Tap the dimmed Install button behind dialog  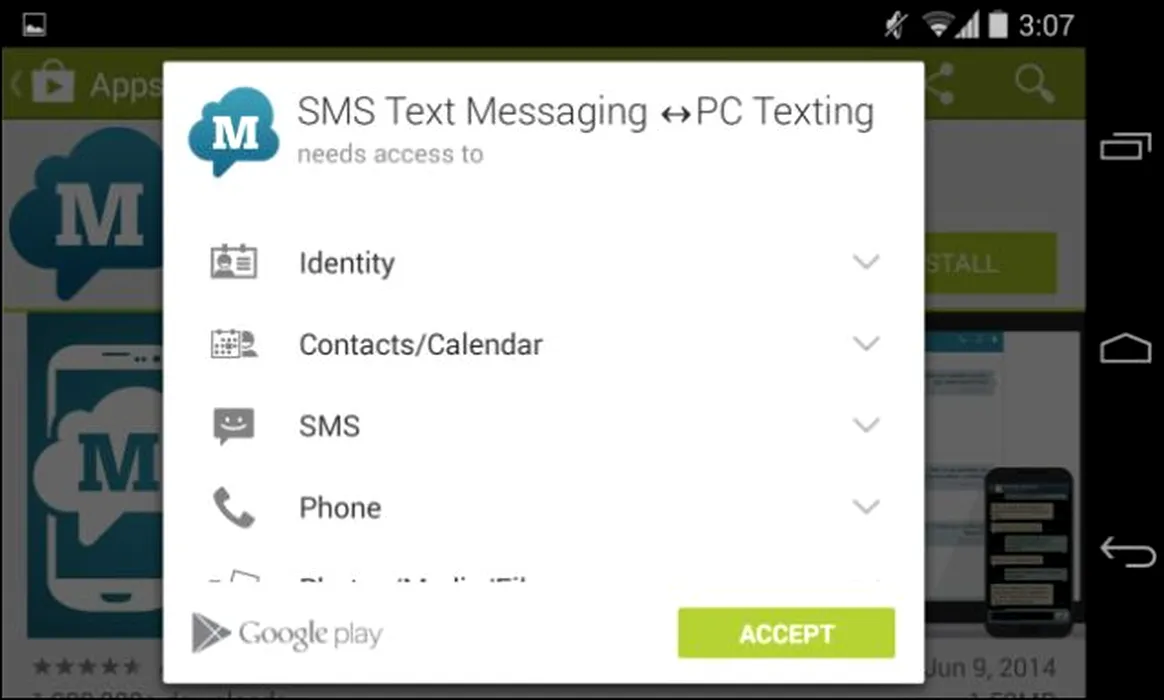pyautogui.click(x=990, y=263)
